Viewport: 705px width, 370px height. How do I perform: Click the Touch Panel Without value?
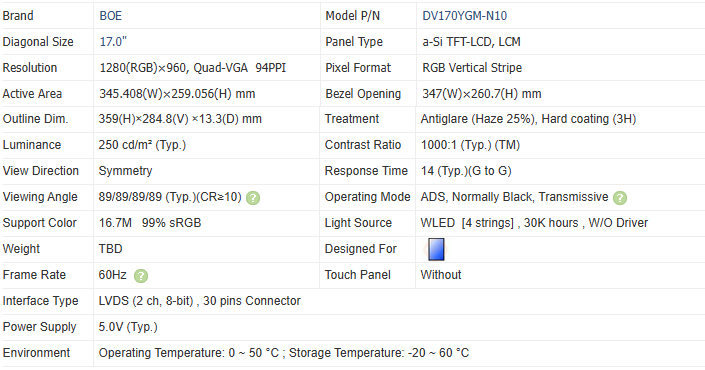pyautogui.click(x=441, y=275)
